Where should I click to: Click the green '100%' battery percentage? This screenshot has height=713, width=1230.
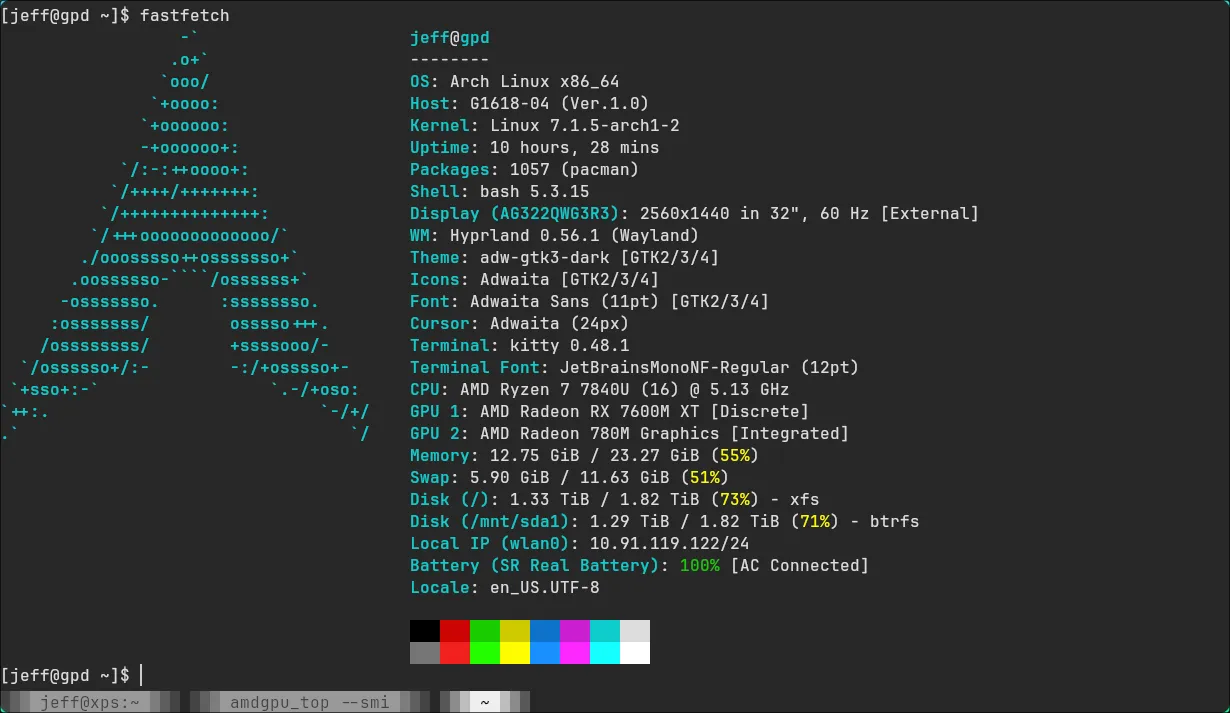click(x=700, y=565)
